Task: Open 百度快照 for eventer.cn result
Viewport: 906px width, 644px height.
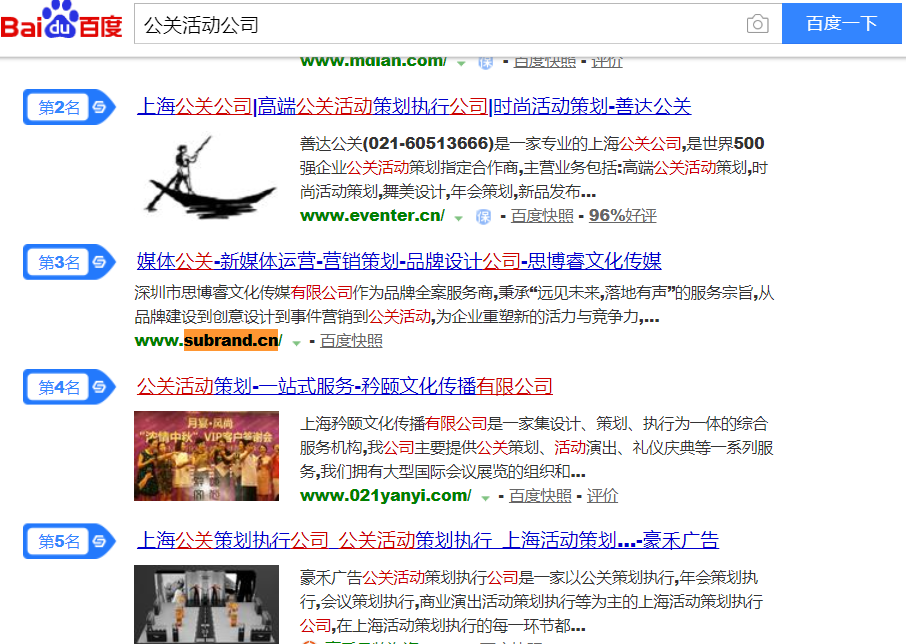Action: 542,216
